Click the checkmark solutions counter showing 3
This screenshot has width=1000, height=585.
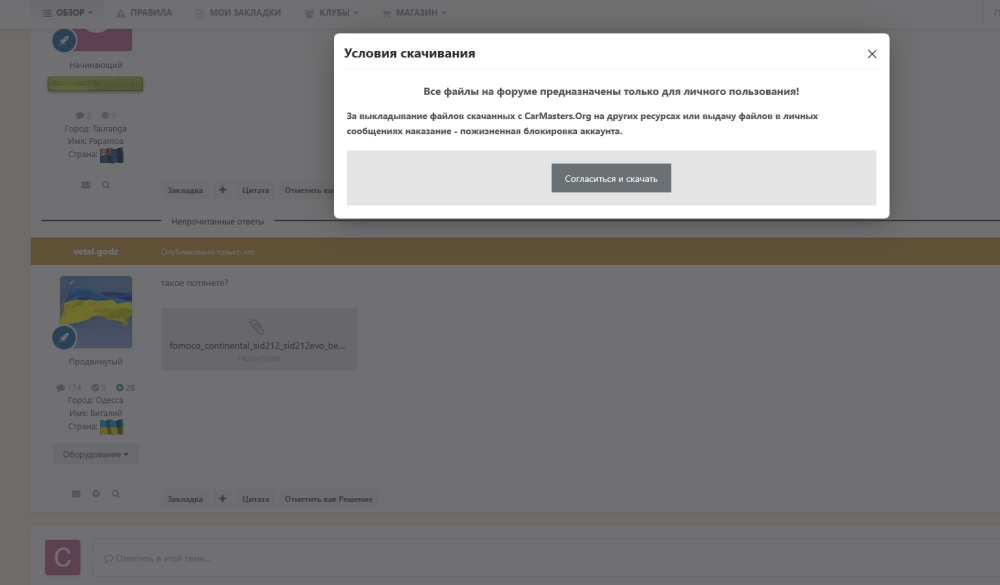(98, 388)
